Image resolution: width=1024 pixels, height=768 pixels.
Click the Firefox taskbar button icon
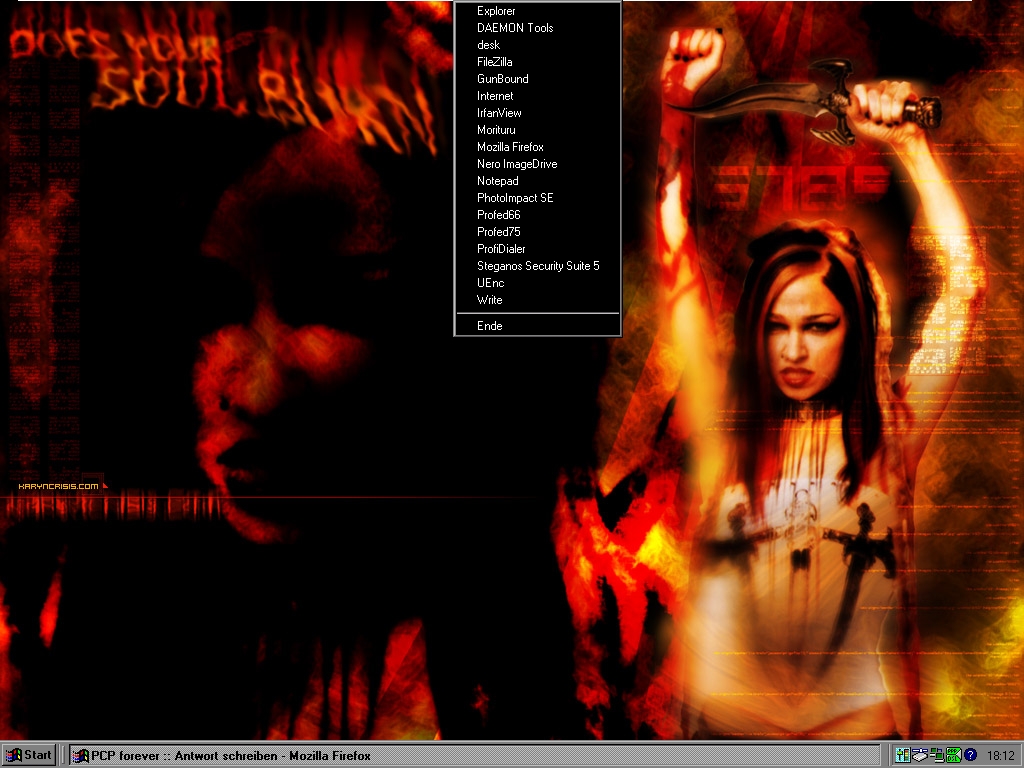(80, 756)
